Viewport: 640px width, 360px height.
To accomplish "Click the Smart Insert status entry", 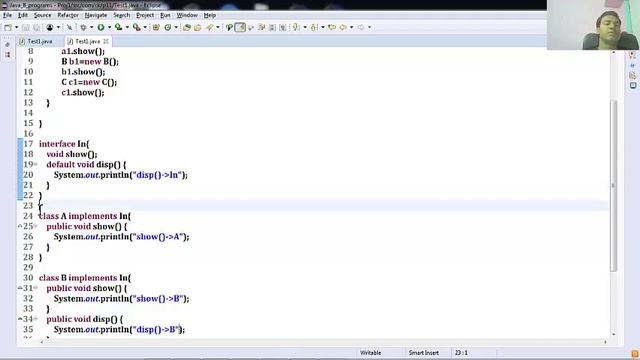I will tap(424, 353).
